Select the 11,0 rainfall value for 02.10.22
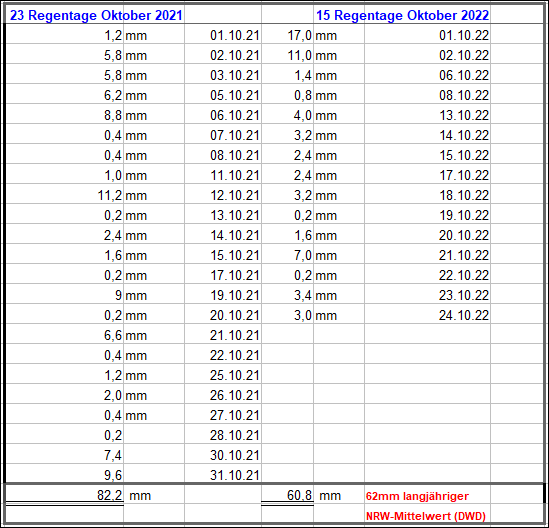Screen dimensions: 549x528 300,55
